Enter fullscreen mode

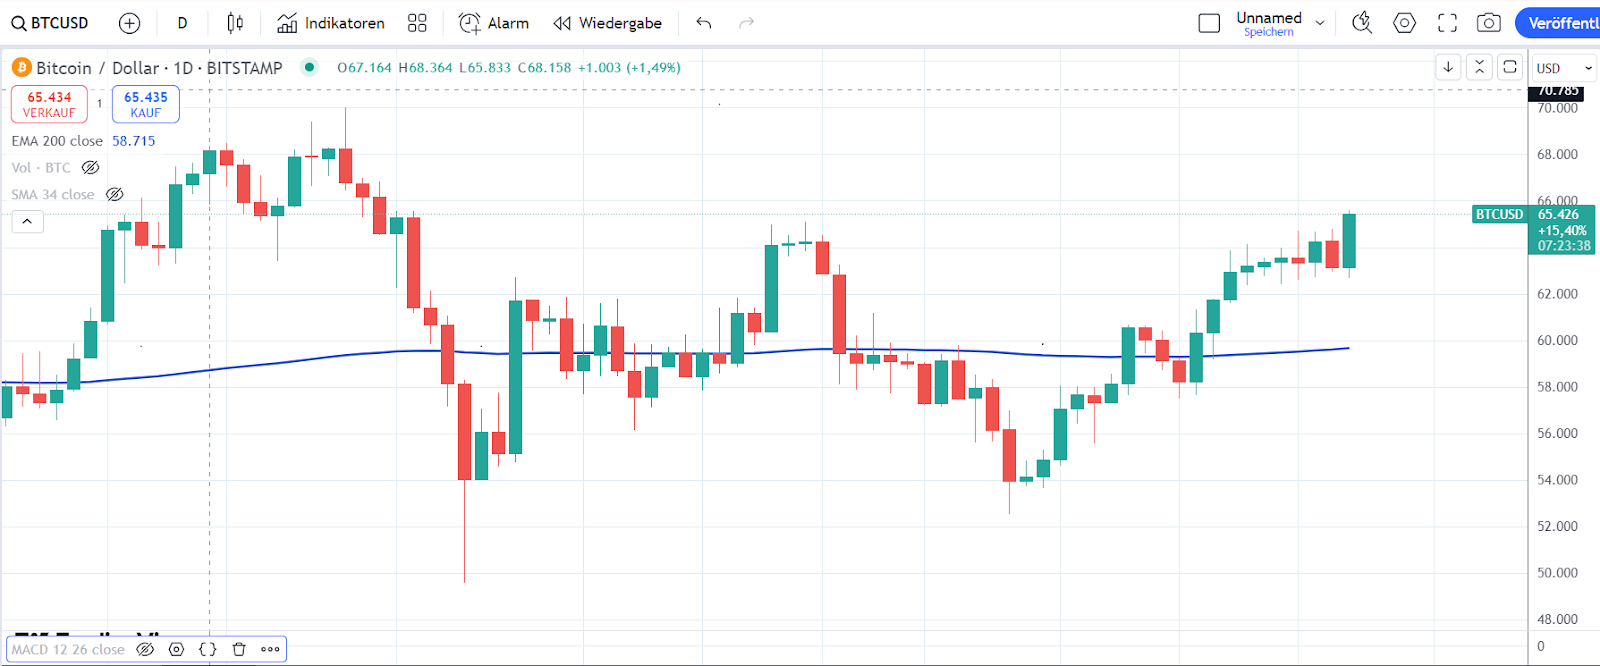(x=1447, y=23)
